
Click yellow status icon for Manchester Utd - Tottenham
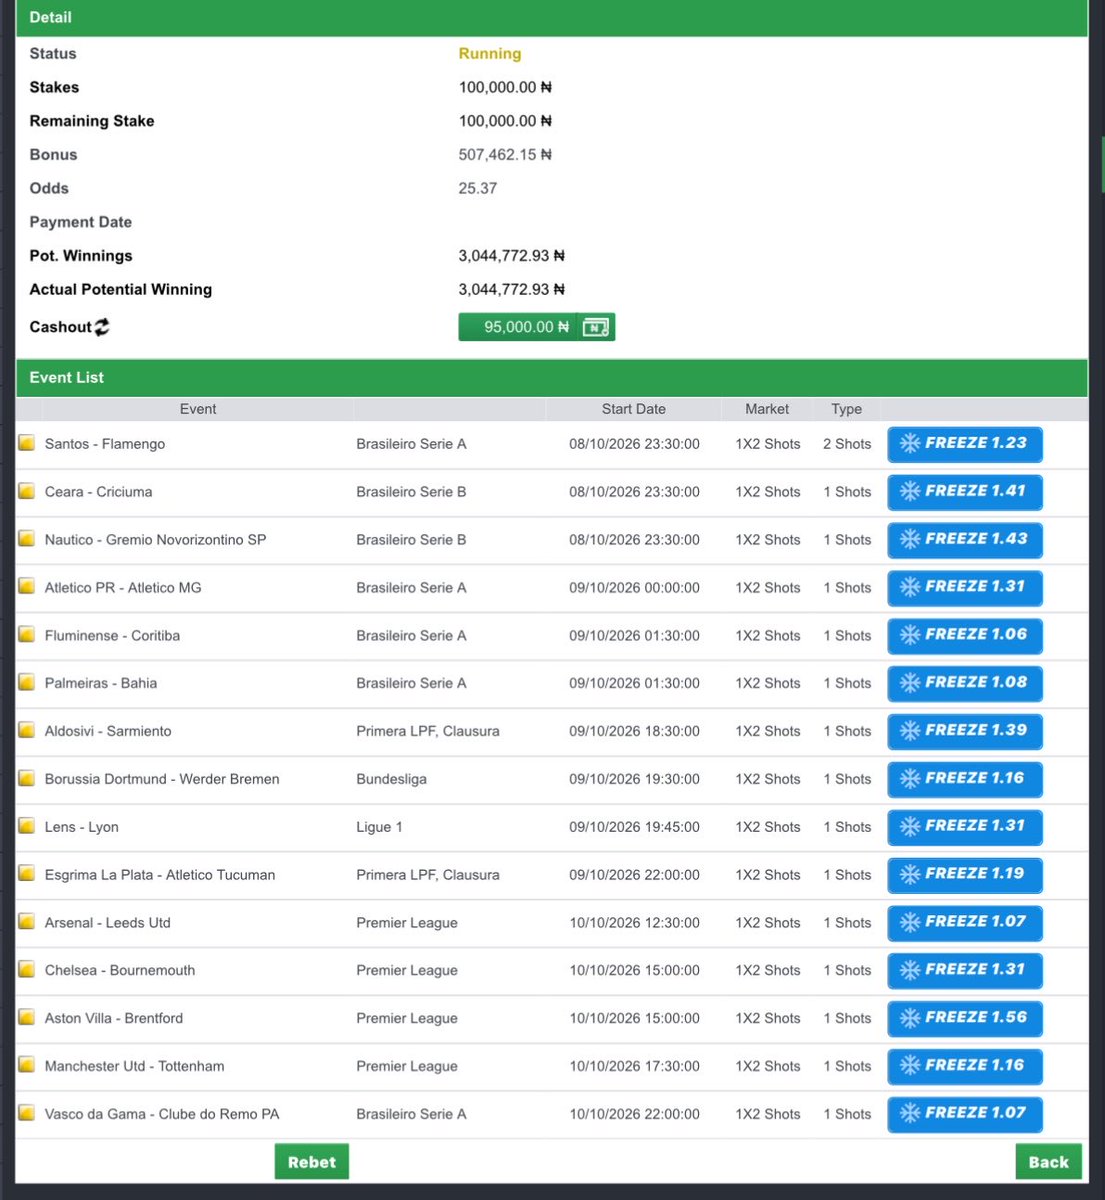[27, 1065]
